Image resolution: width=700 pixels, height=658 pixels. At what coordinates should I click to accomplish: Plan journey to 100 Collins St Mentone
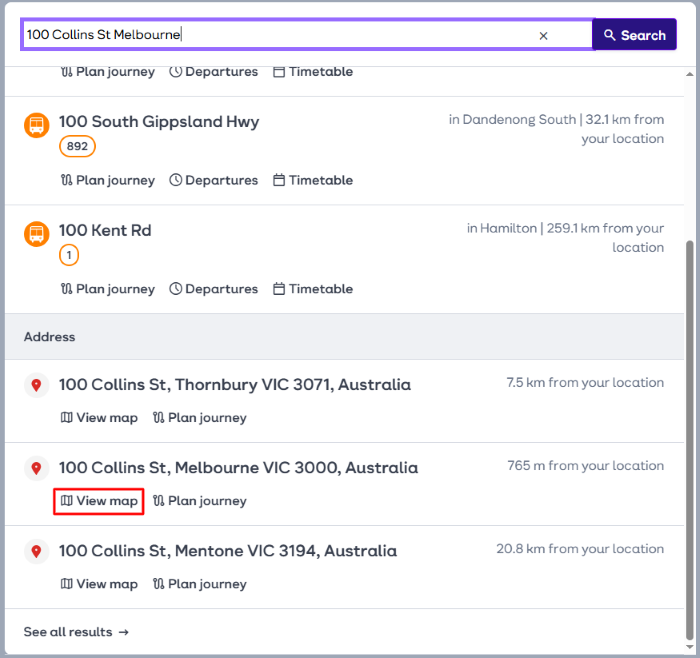click(x=199, y=584)
